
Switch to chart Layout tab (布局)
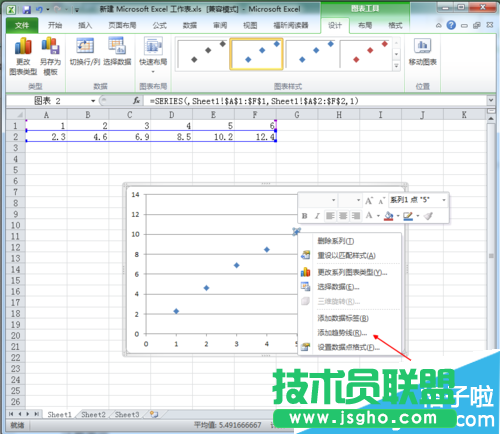coord(365,25)
